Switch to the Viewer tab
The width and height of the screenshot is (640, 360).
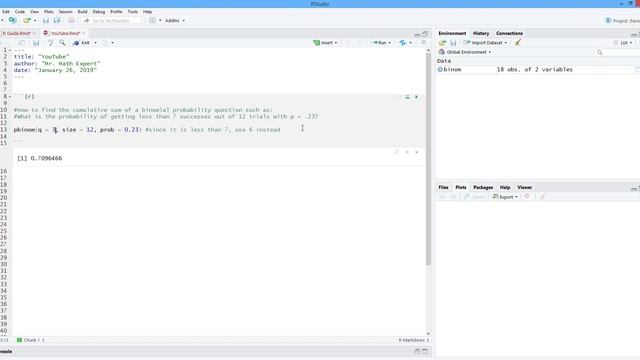click(x=524, y=187)
